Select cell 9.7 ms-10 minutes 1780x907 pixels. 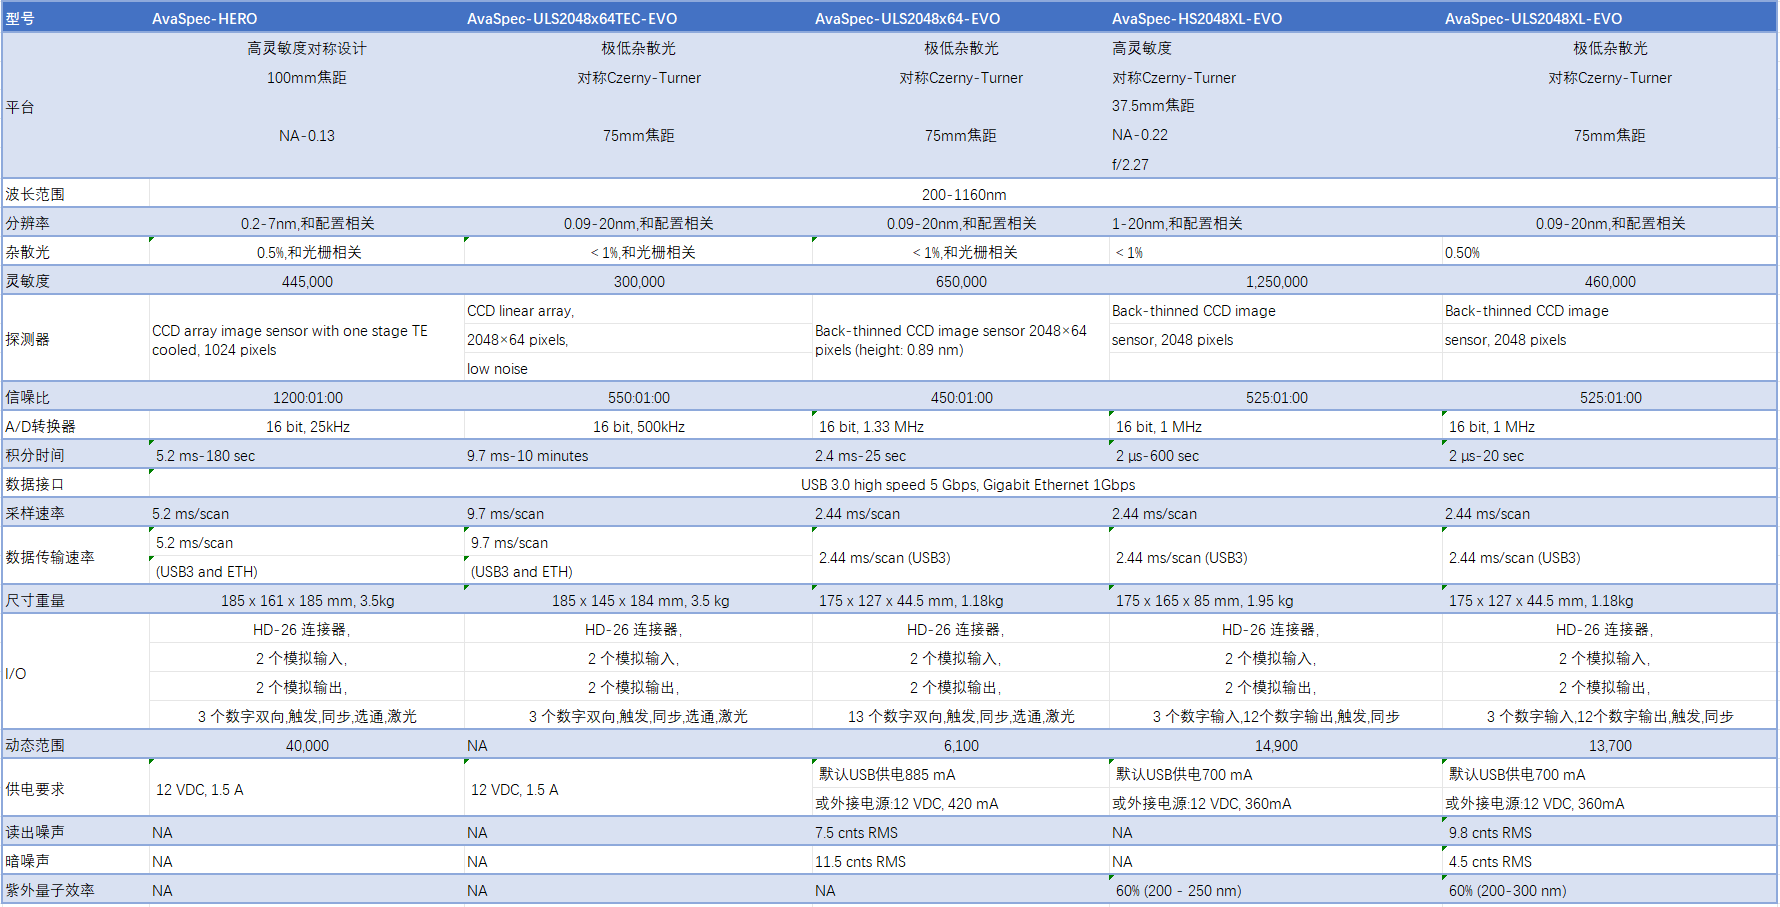638,455
